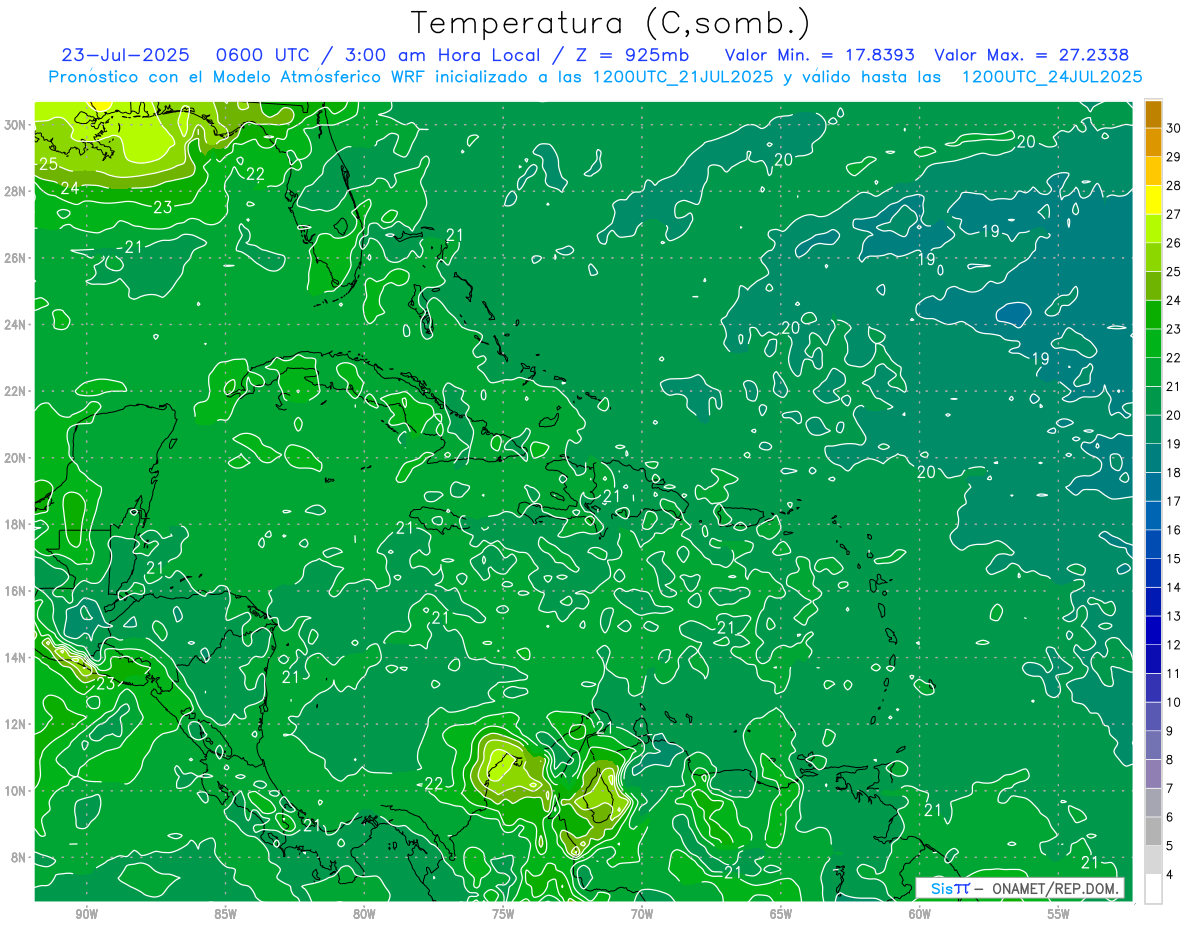The image size is (1200, 927).
Task: Click the '25' contour label on the map
Action: [47, 163]
